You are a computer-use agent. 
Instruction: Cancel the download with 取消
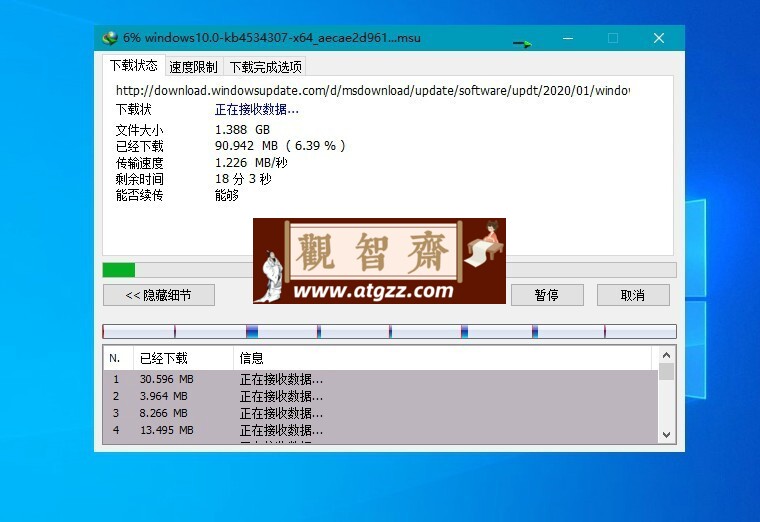point(633,295)
